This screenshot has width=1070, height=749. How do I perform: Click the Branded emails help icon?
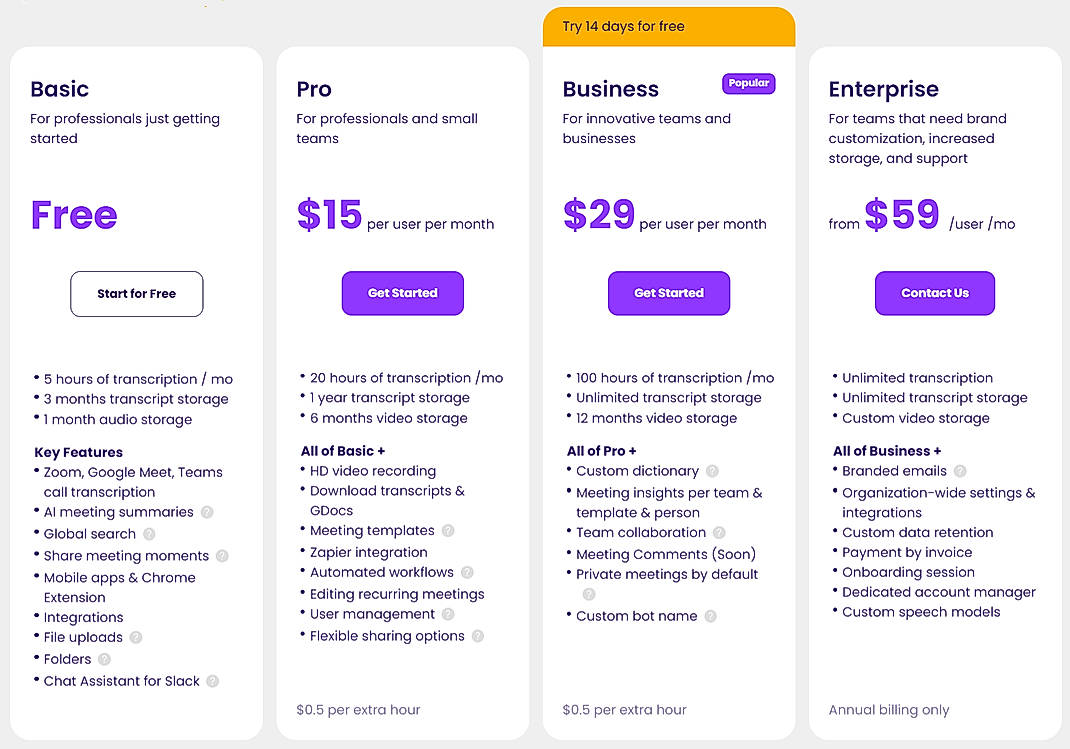(x=959, y=471)
